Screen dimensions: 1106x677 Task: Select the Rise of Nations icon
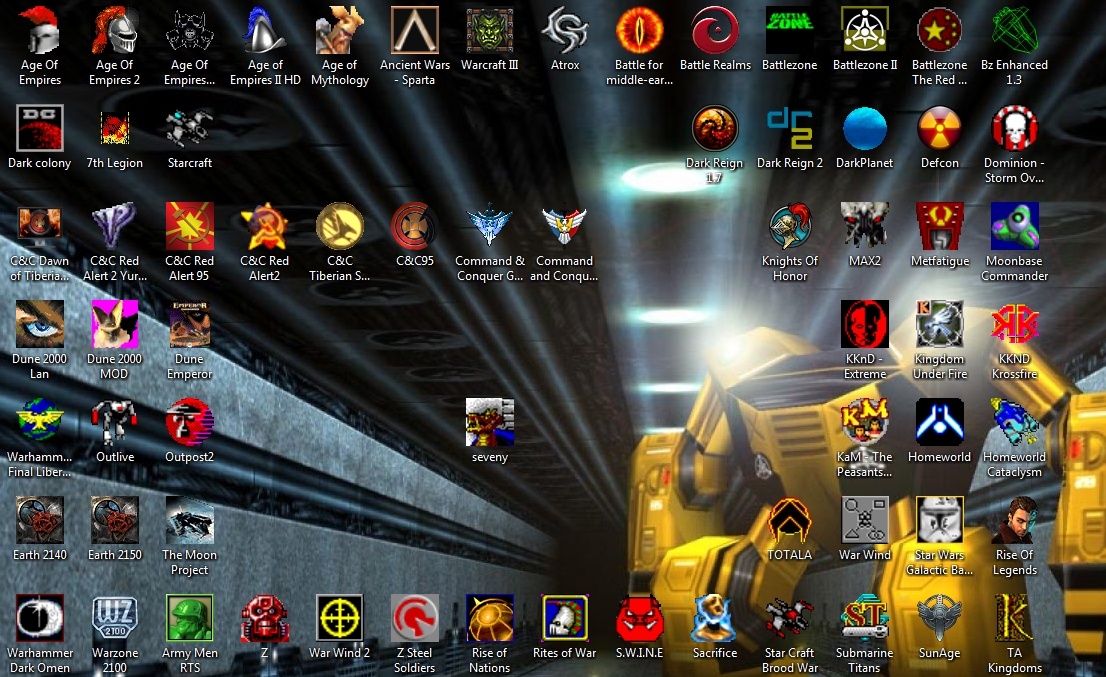point(490,618)
